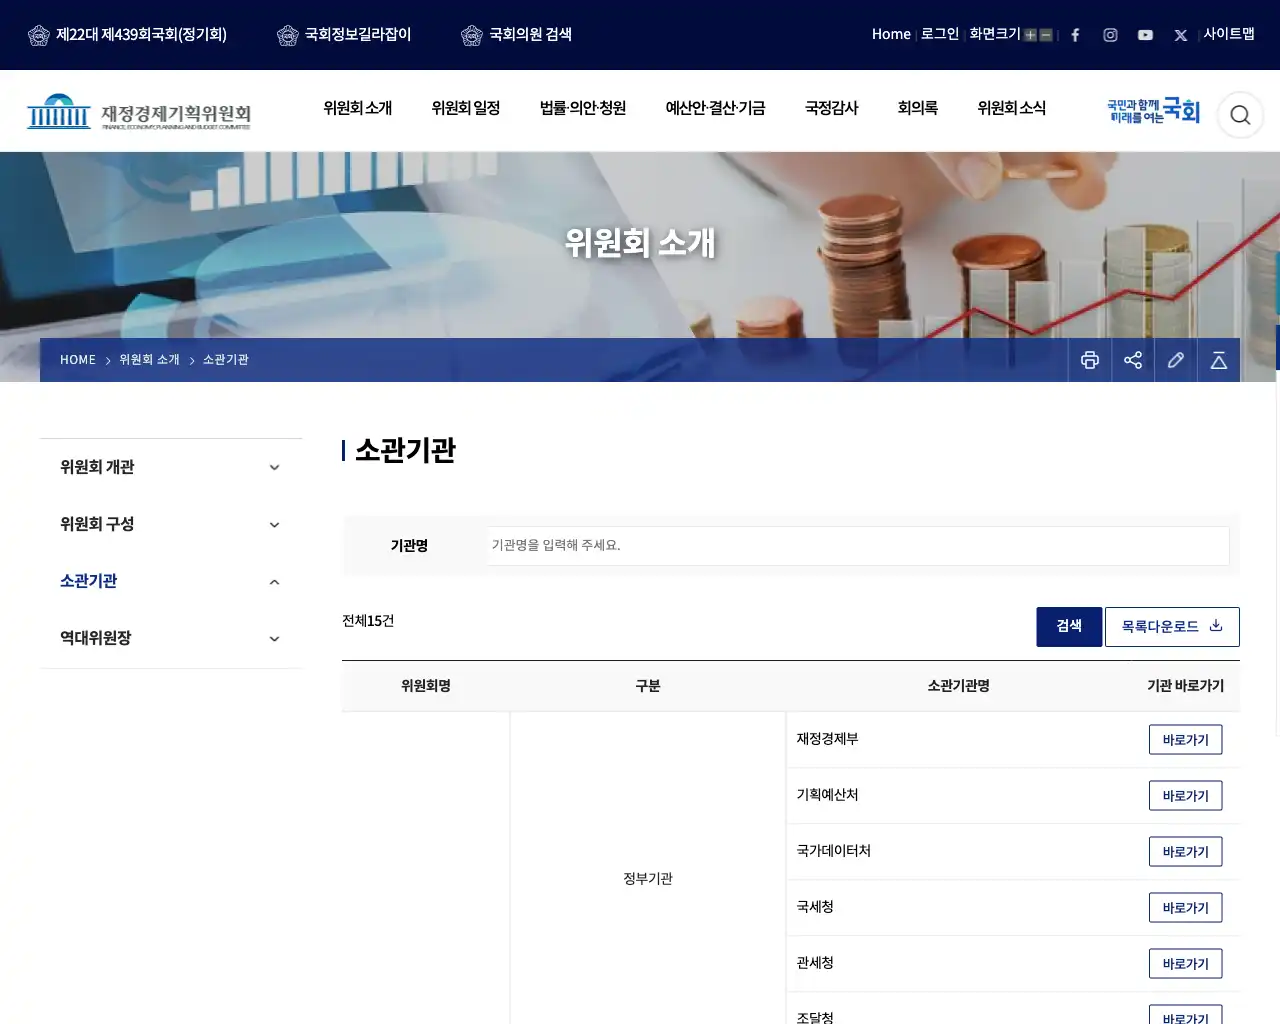Click 바로가기 for 재정경제부

pos(1186,740)
